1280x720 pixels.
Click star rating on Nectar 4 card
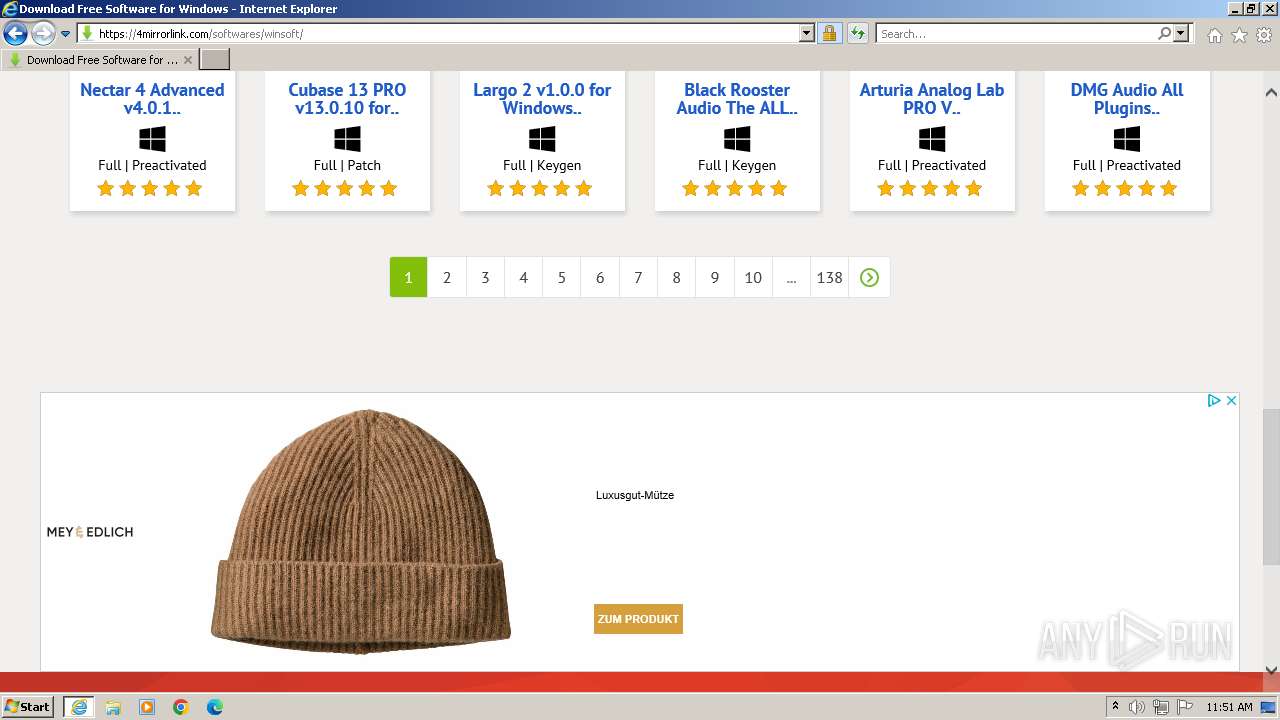150,188
